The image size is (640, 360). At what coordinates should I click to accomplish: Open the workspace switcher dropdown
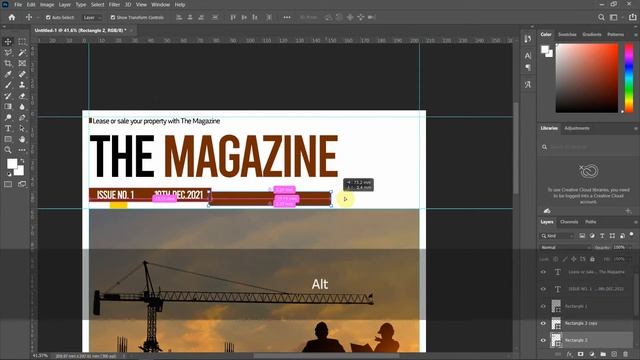click(x=614, y=17)
